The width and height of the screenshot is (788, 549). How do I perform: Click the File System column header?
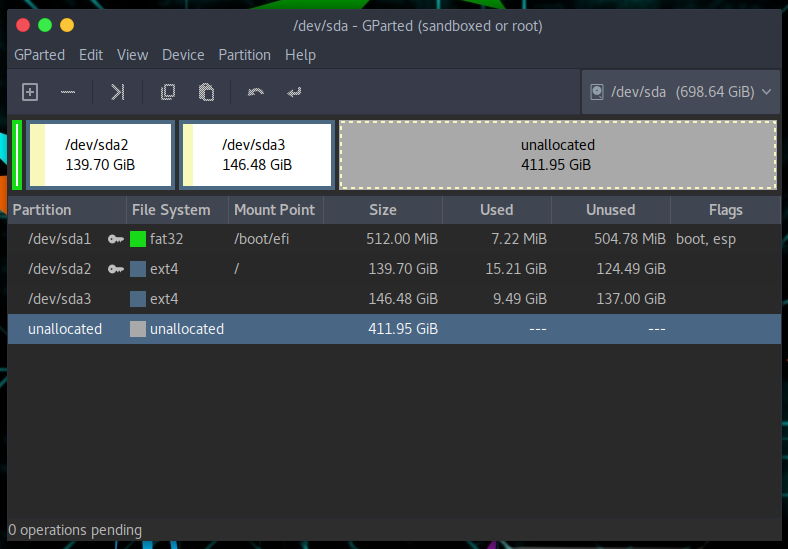(171, 210)
